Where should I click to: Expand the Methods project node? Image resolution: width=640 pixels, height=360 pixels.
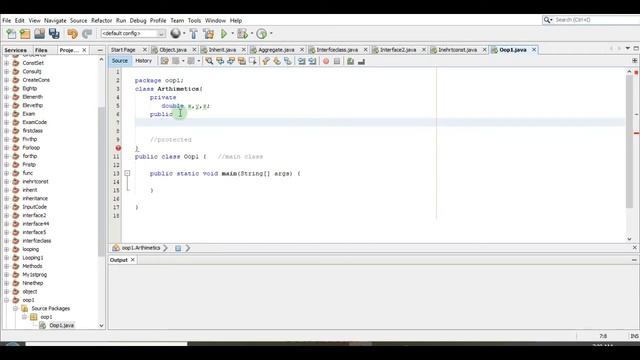7,266
